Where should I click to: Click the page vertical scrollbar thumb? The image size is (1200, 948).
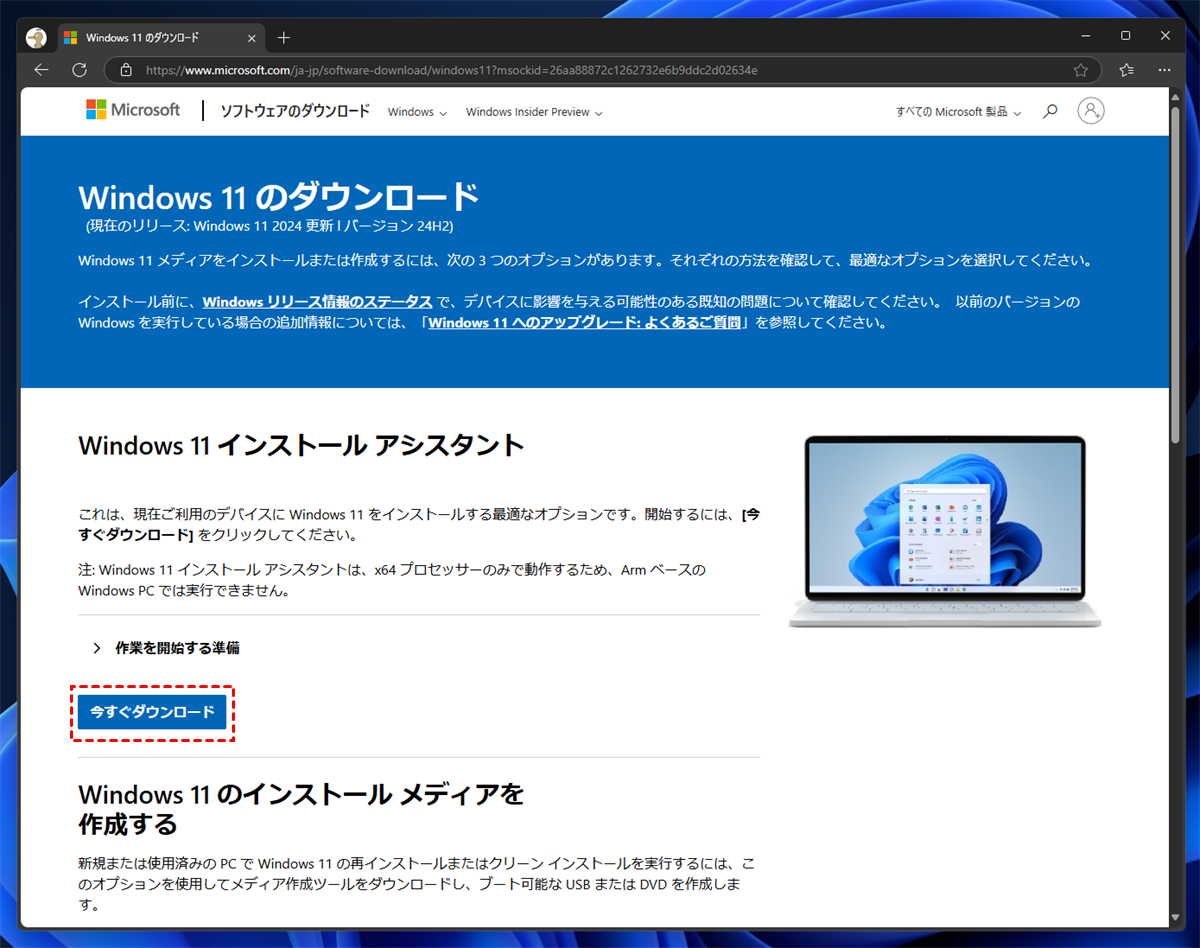coord(1176,275)
